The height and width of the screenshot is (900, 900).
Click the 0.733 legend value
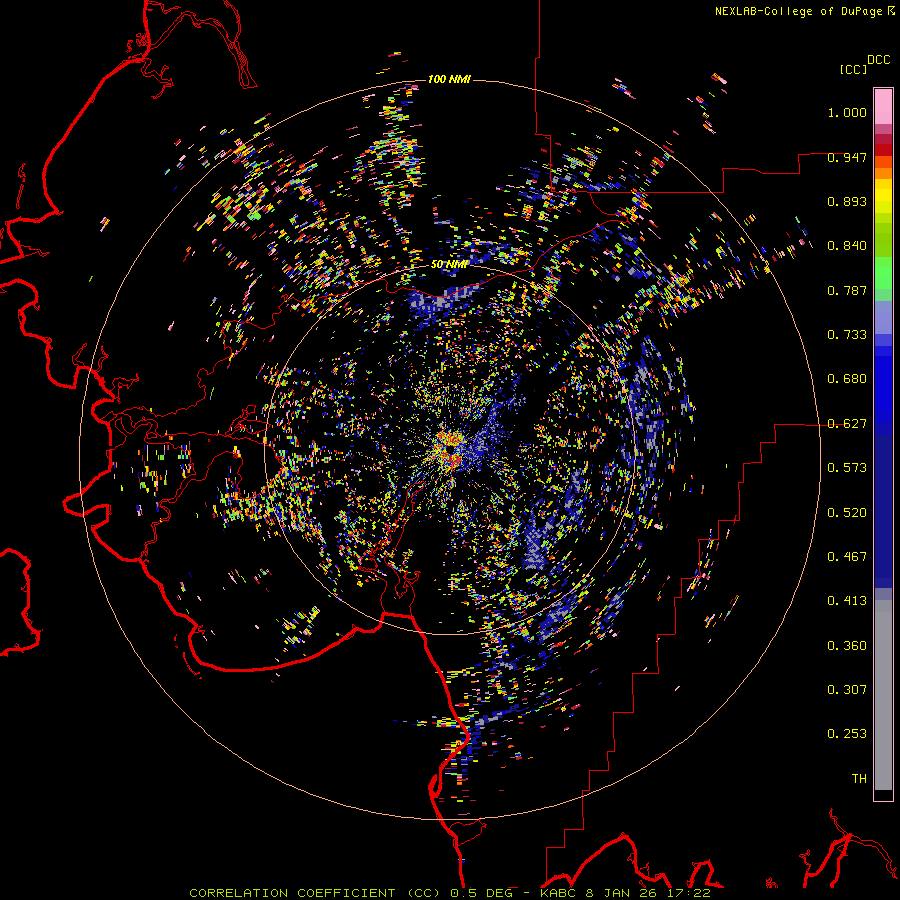pos(847,335)
